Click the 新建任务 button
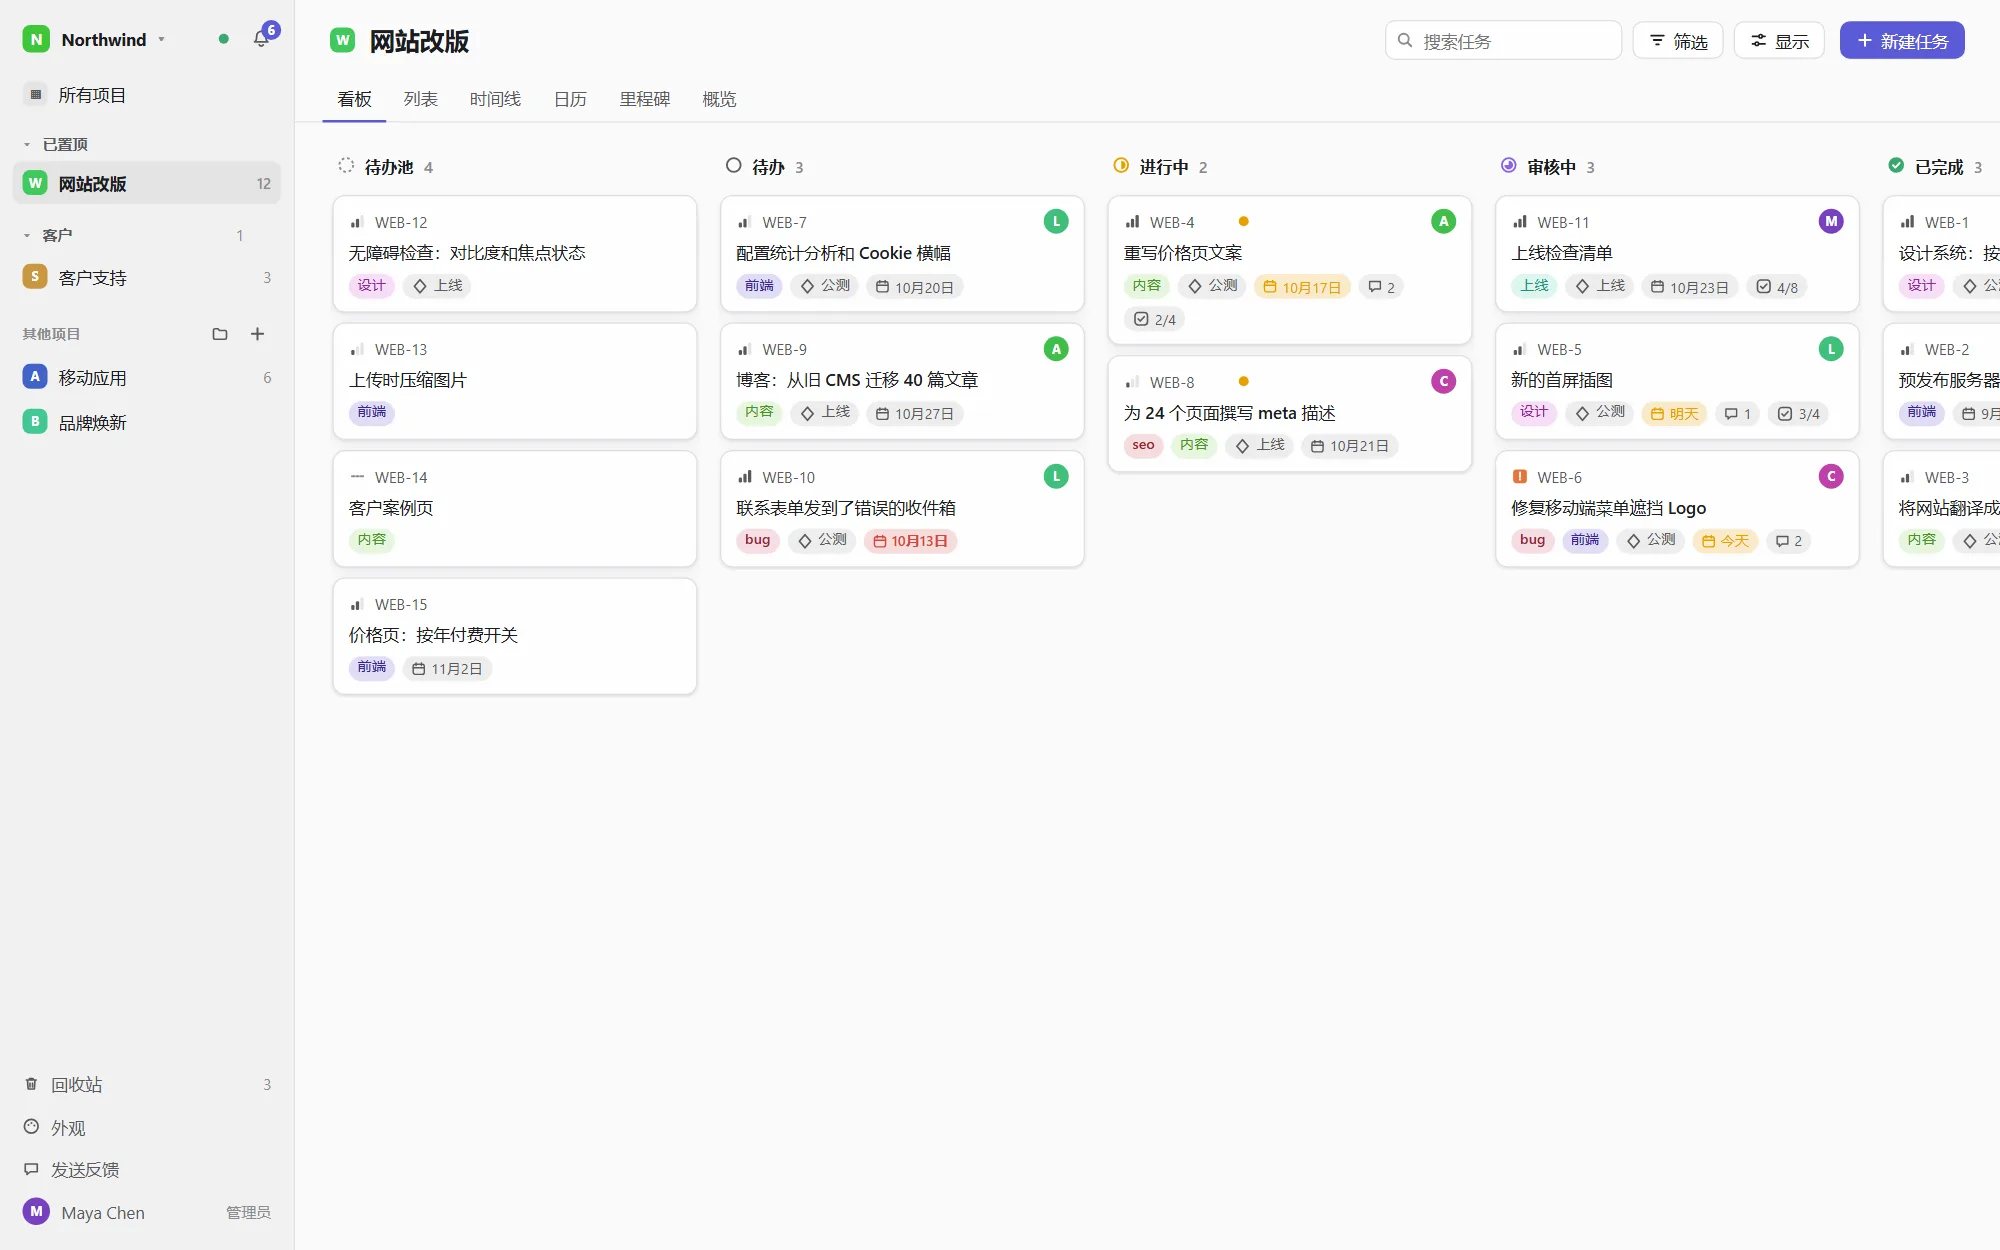Screen dimensions: 2000x1250 click(1902, 41)
